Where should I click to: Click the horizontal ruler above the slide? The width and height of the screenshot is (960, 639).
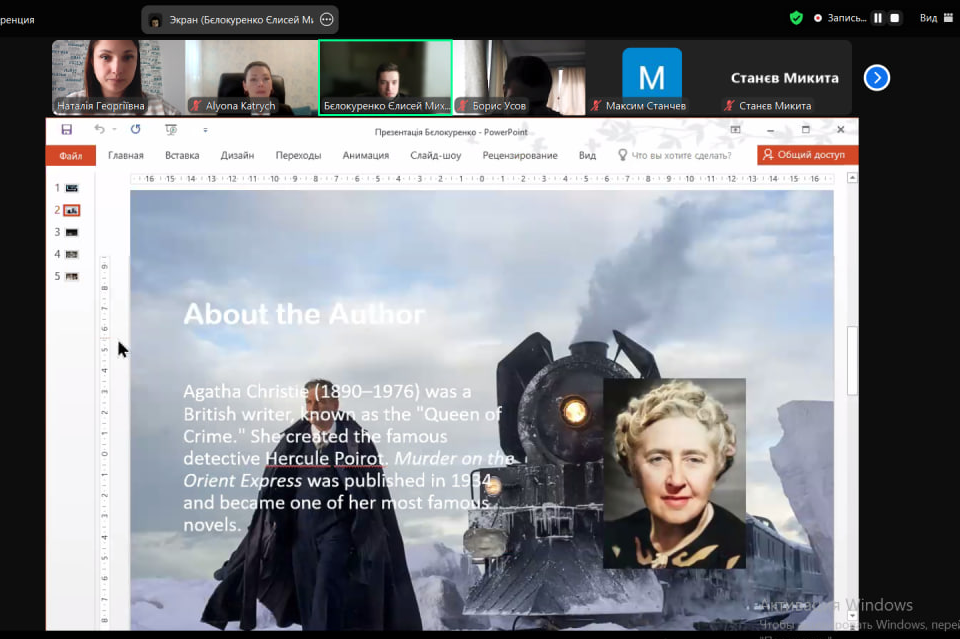pos(482,179)
